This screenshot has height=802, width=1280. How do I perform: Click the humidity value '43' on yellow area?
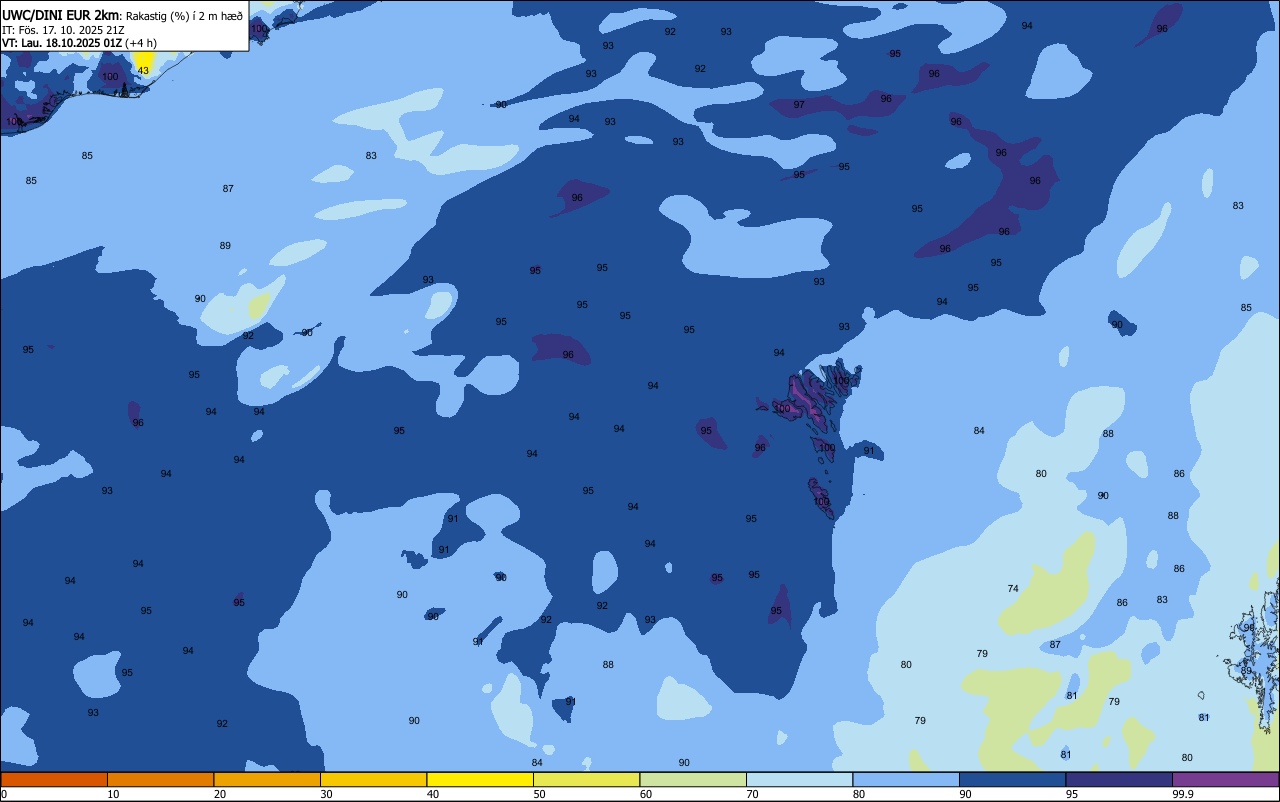143,70
